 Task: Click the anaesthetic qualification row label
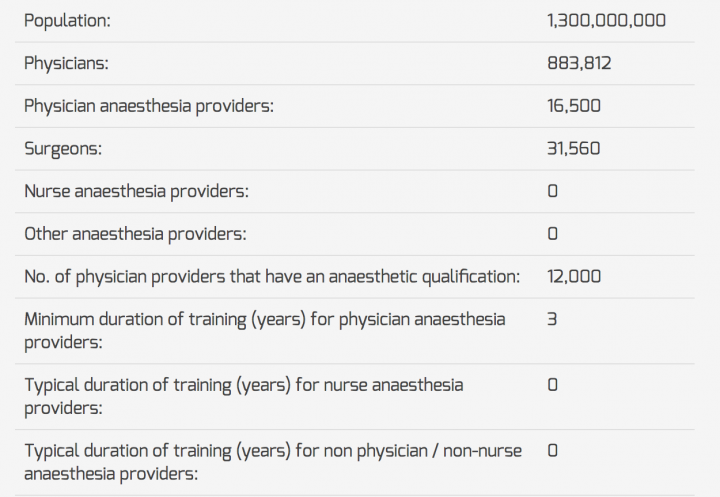click(271, 277)
